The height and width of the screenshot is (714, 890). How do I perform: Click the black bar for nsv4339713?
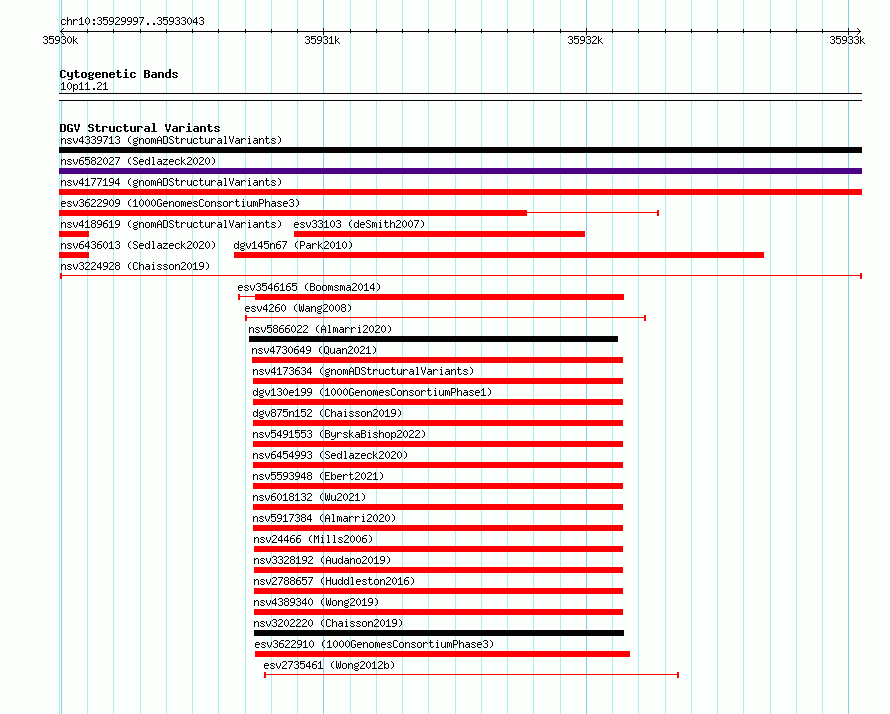(x=460, y=150)
